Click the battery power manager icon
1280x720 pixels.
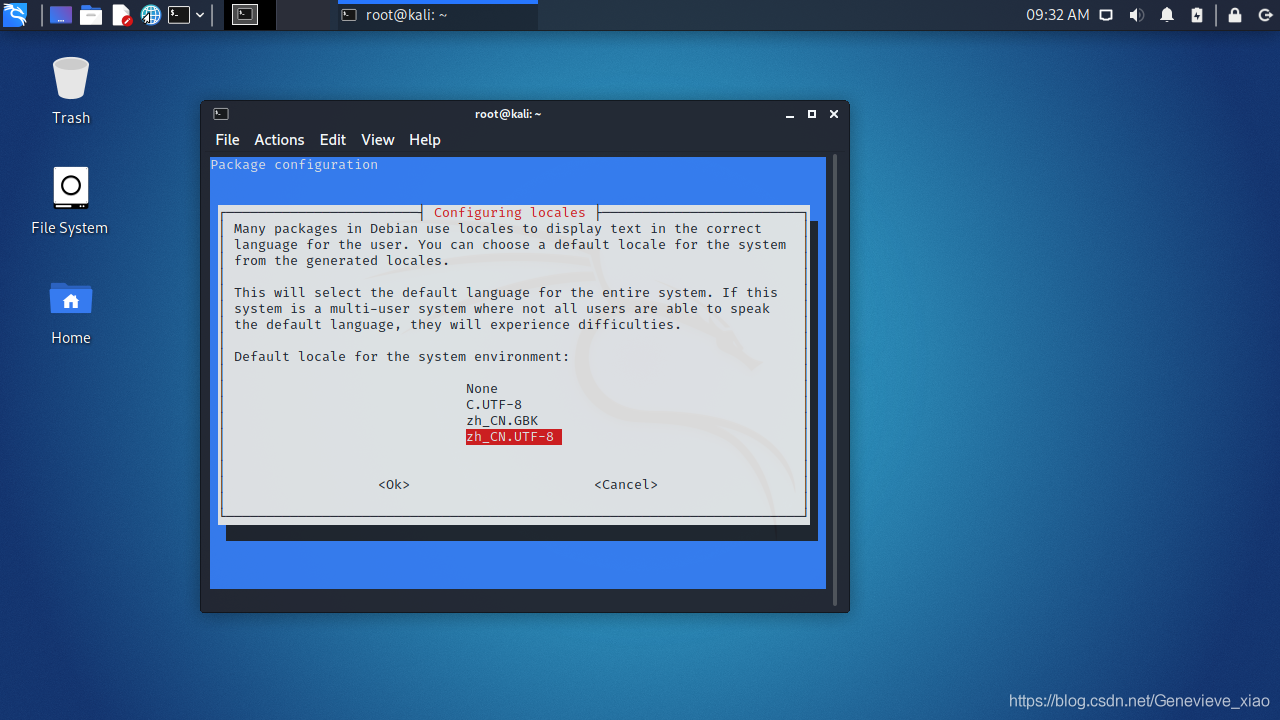tap(1197, 15)
